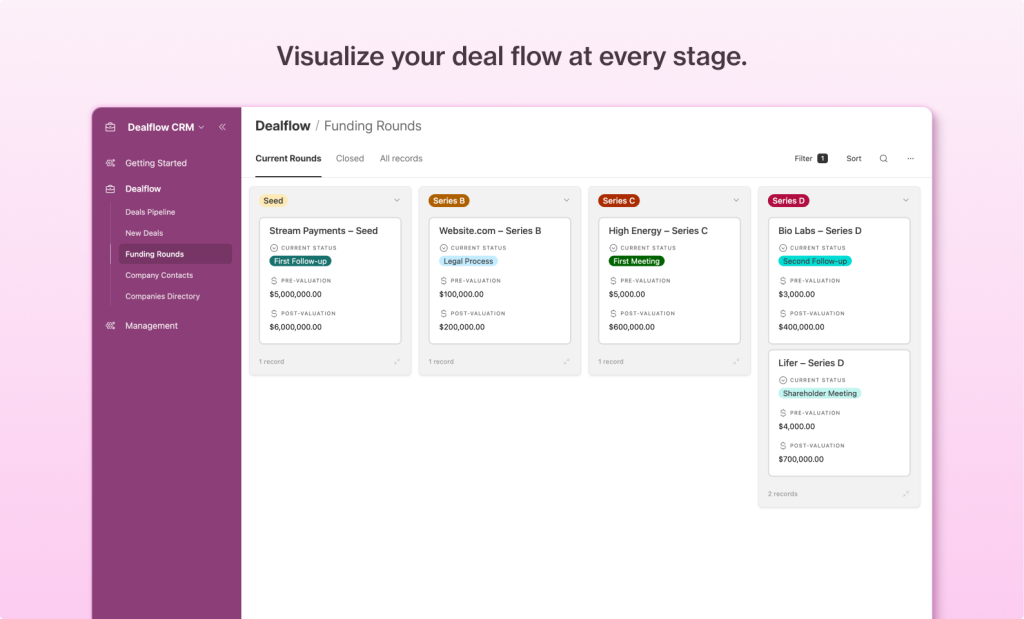Click the $200,000.00 post-valuation value
Viewport: 1024px width, 619px height.
click(462, 326)
